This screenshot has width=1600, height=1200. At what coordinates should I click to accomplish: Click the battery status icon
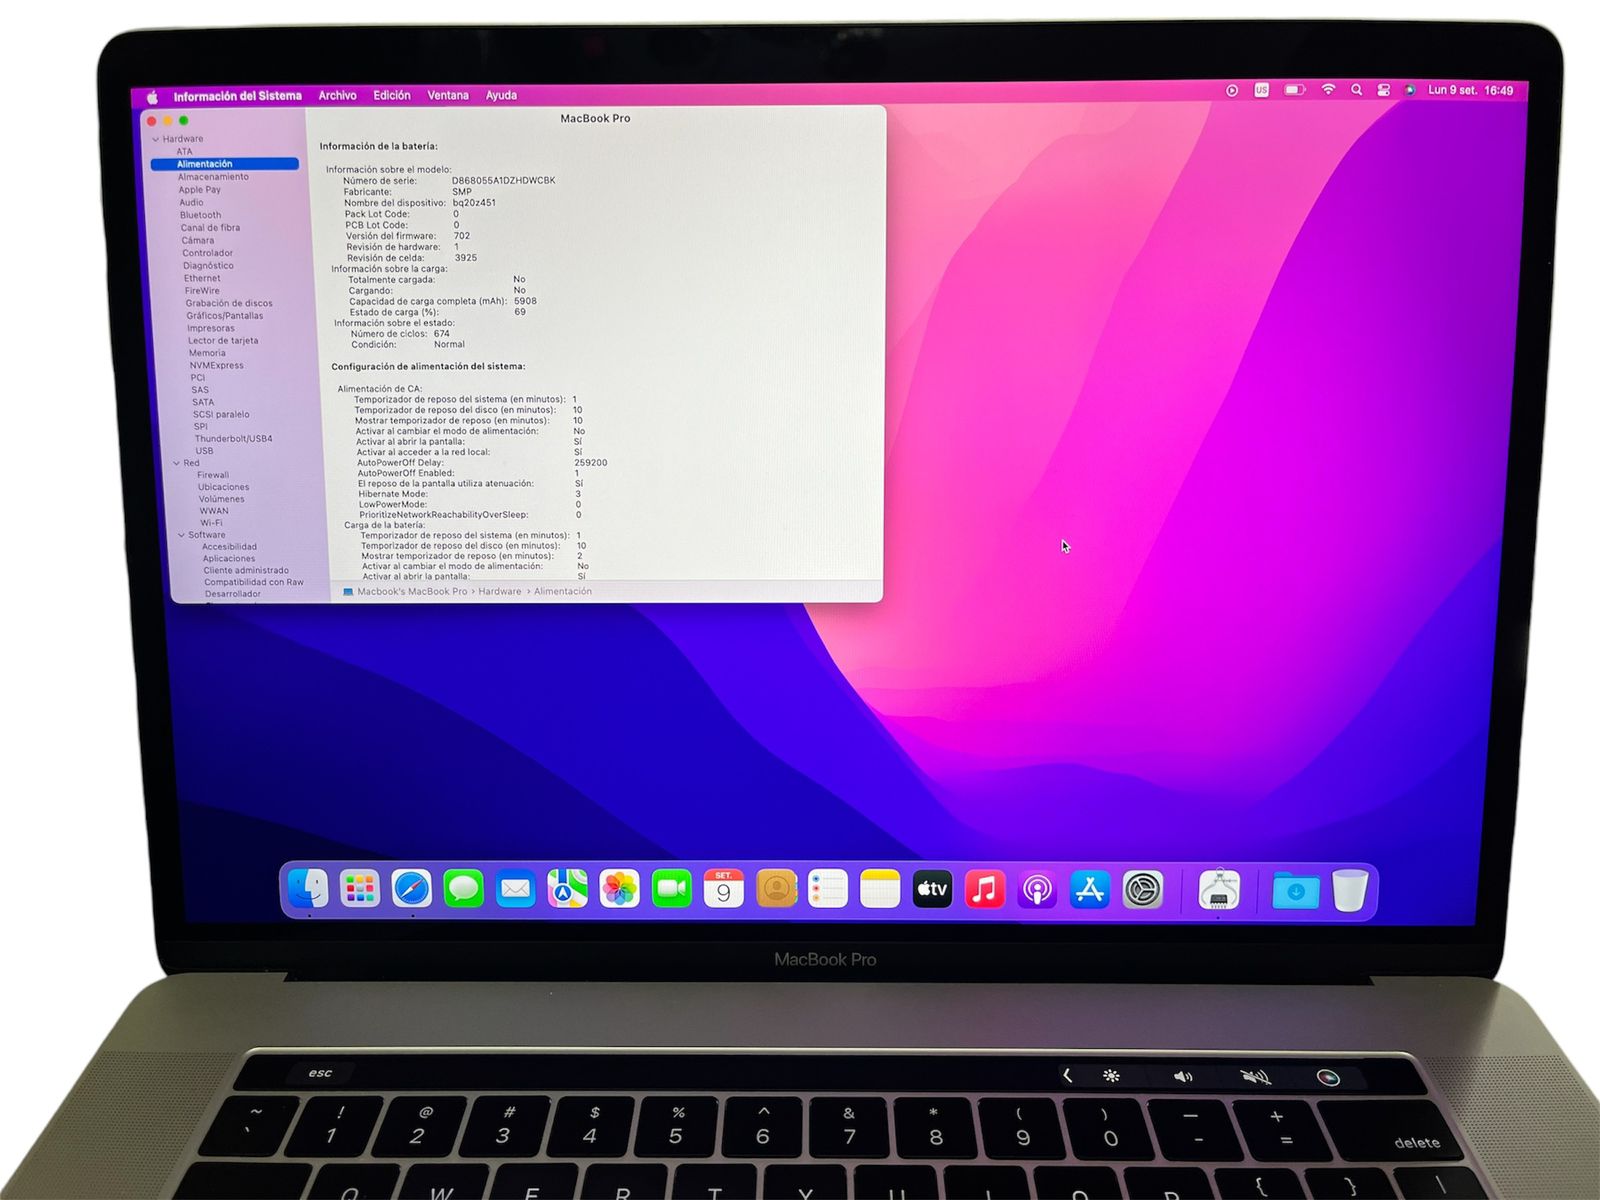point(1294,90)
